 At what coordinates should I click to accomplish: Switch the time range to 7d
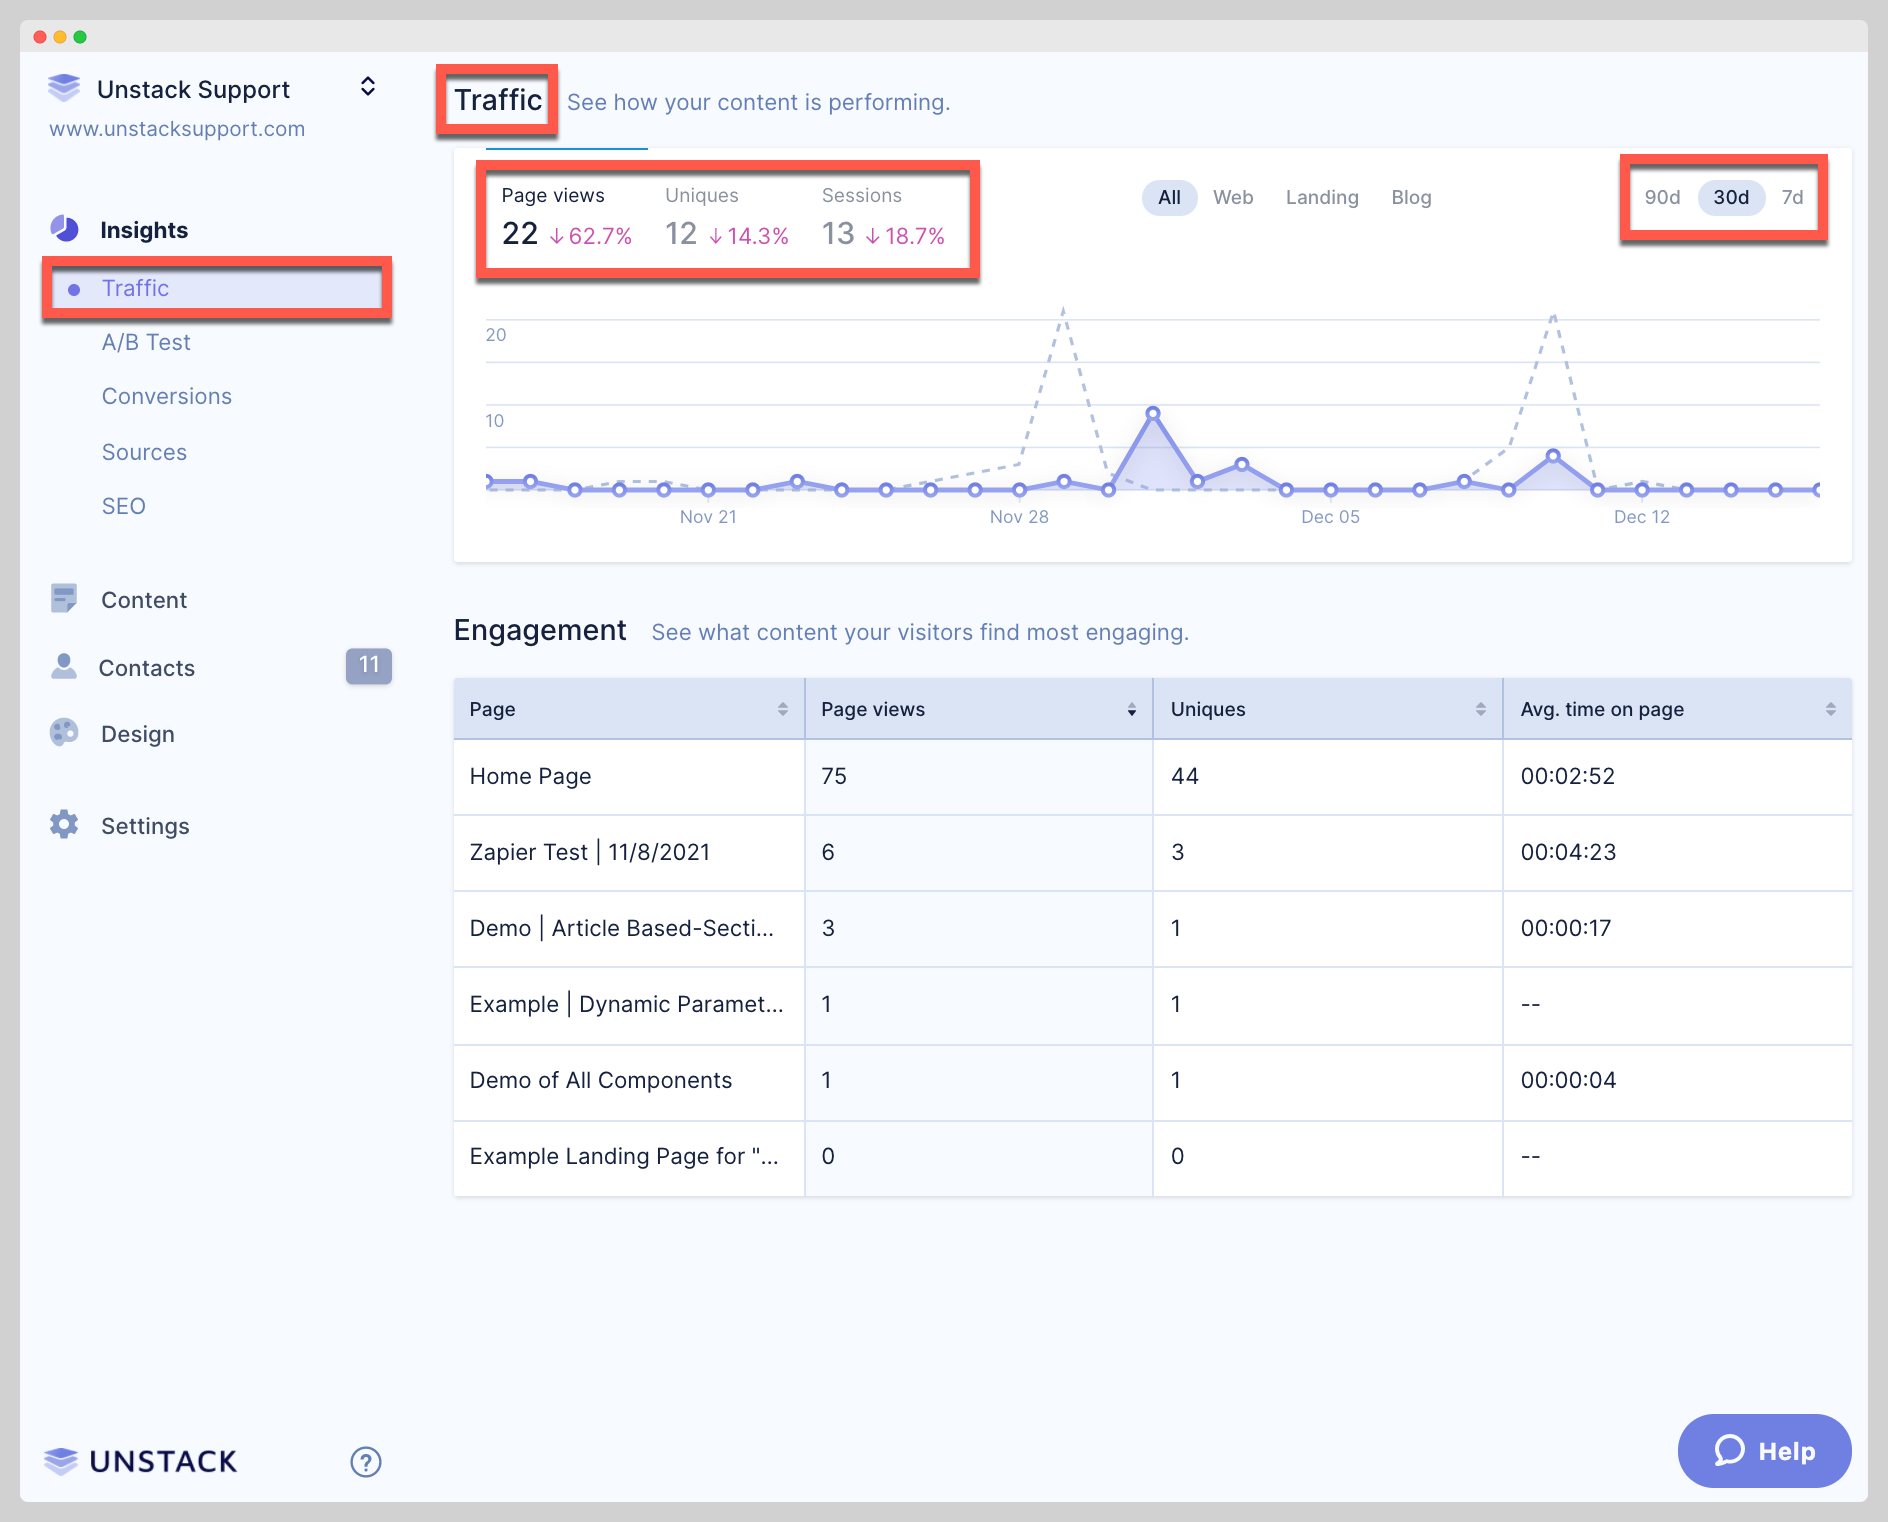(x=1792, y=197)
